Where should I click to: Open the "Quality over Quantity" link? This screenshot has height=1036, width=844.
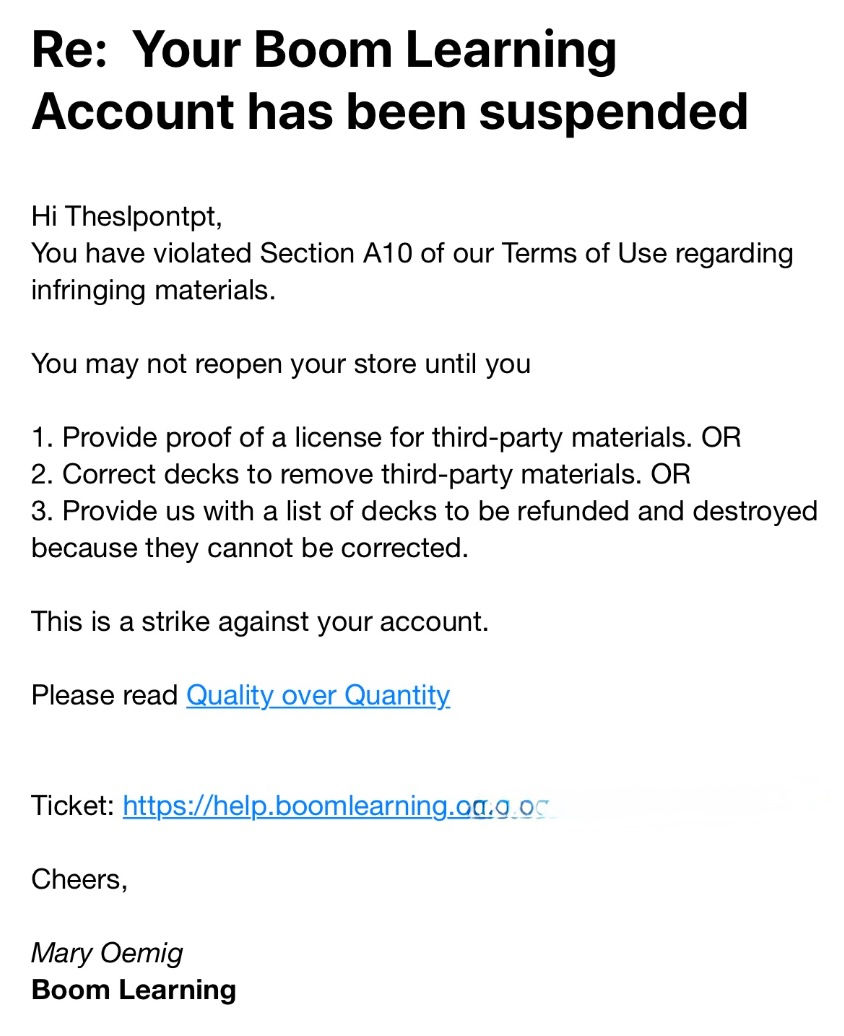click(x=318, y=695)
